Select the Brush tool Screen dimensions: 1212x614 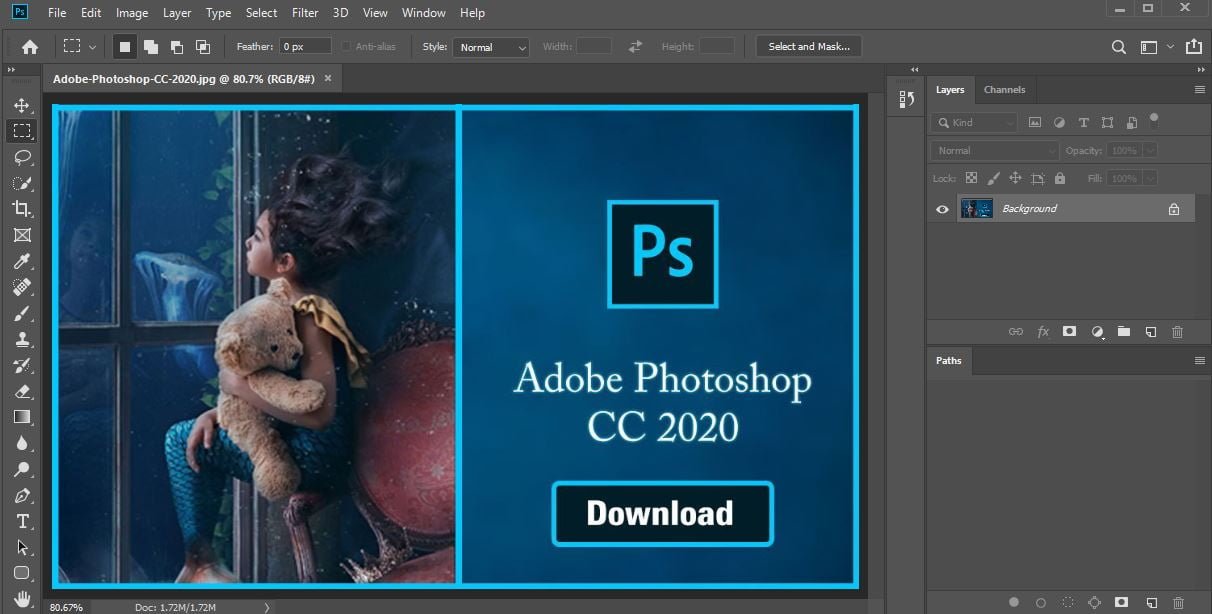22,313
